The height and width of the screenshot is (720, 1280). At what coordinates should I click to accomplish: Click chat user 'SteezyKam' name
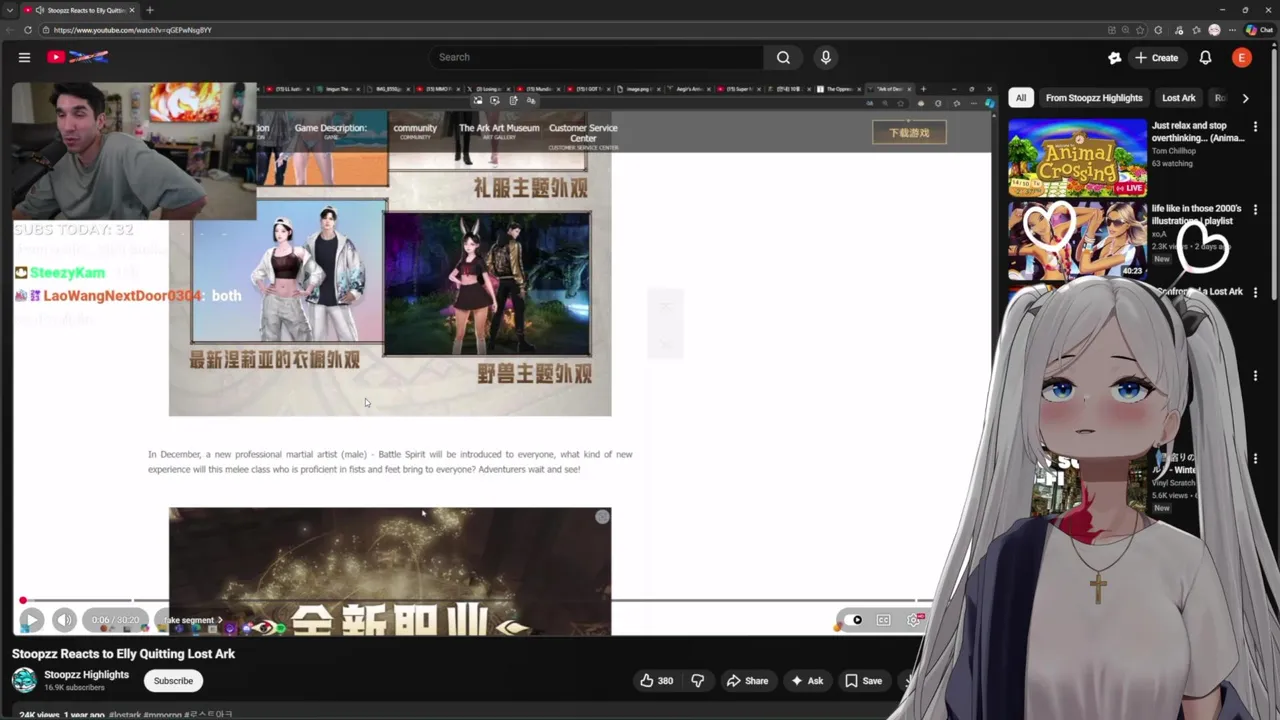[x=67, y=273]
